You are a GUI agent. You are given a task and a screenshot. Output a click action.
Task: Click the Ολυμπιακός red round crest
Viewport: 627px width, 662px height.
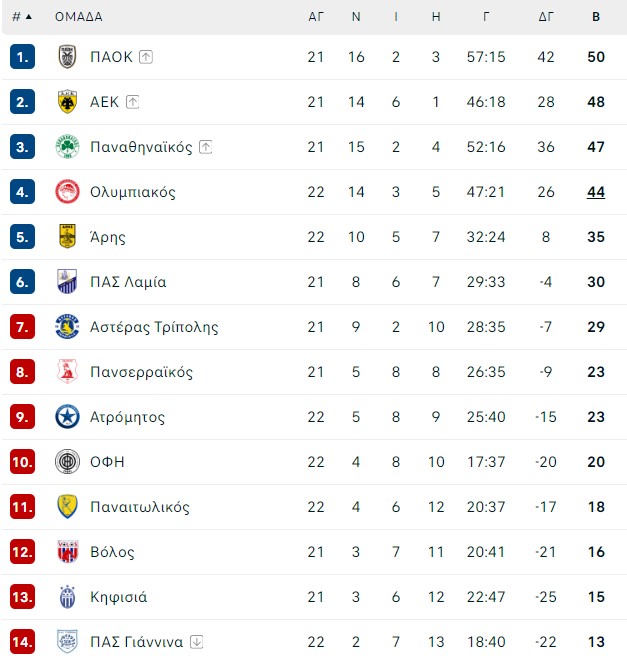pyautogui.click(x=67, y=192)
